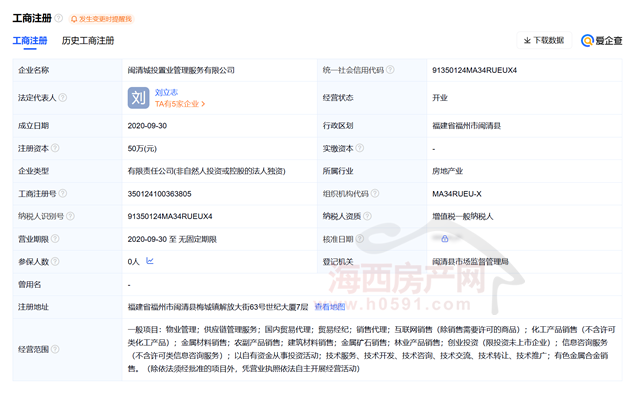Click the help icon beside 工商注册 heading
Screen dimensions: 640x393
tap(59, 18)
